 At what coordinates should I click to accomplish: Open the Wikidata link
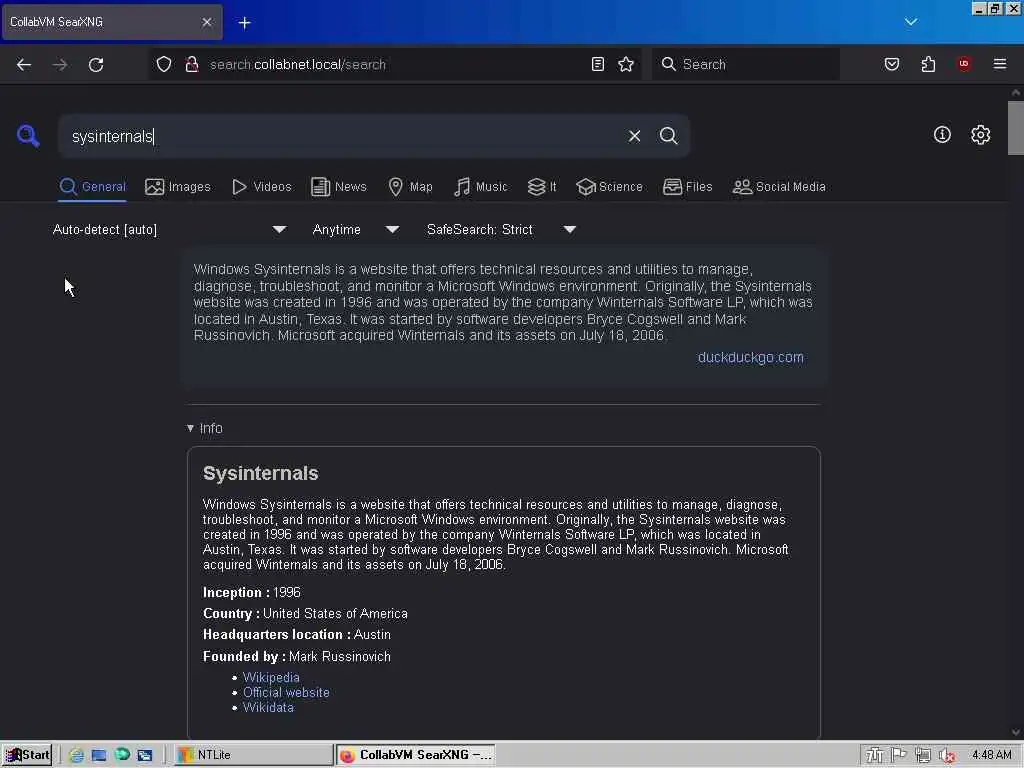pos(268,707)
